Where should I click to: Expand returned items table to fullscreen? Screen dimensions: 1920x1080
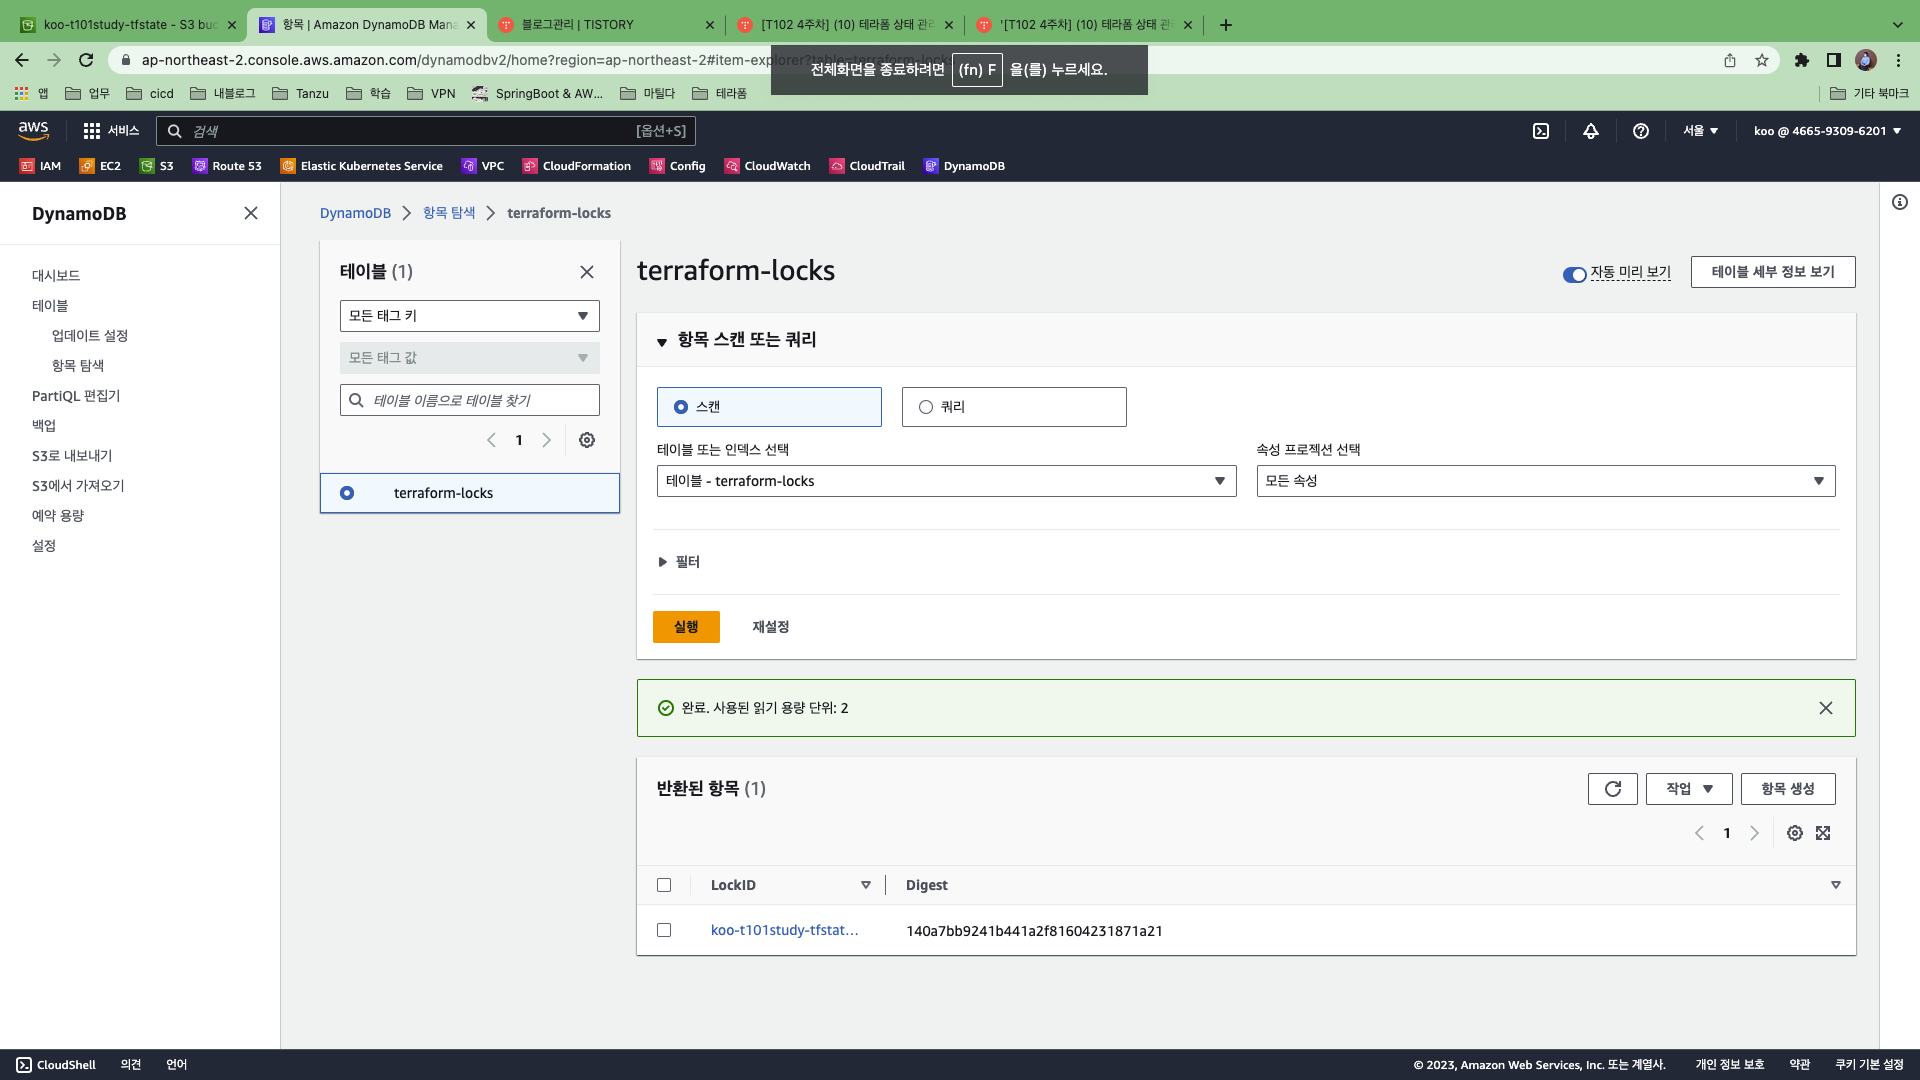[1823, 833]
